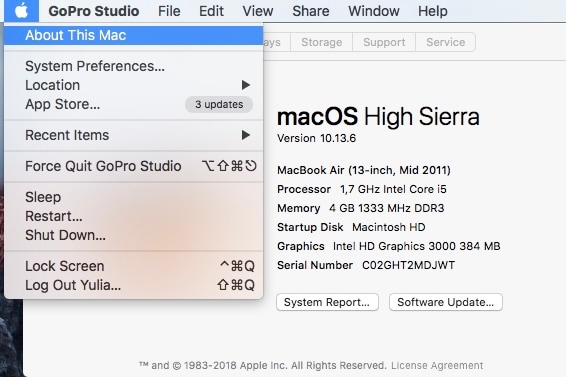Open App Store… menu entry
The height and width of the screenshot is (377, 566).
coord(134,104)
